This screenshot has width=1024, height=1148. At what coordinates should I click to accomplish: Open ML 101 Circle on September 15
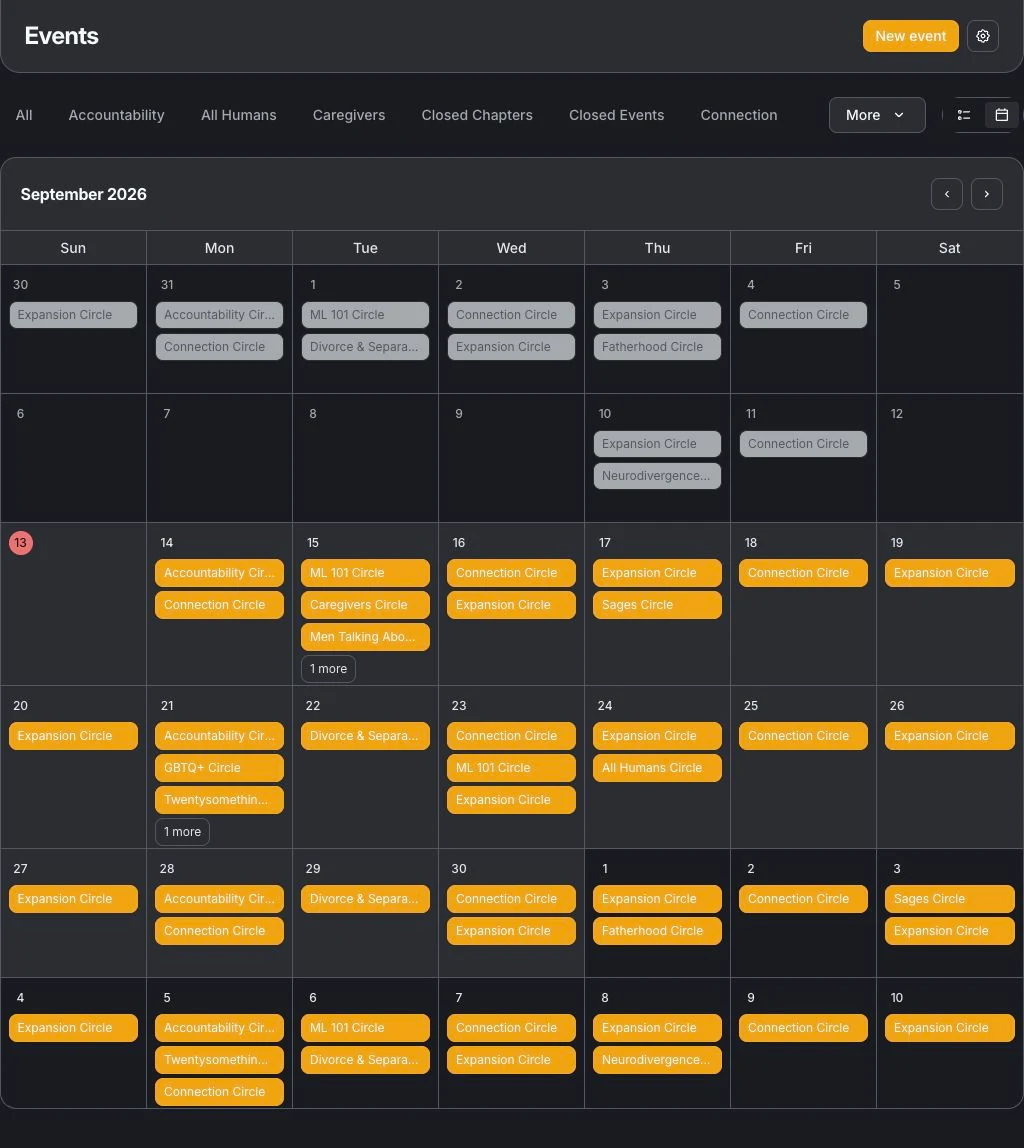[365, 573]
